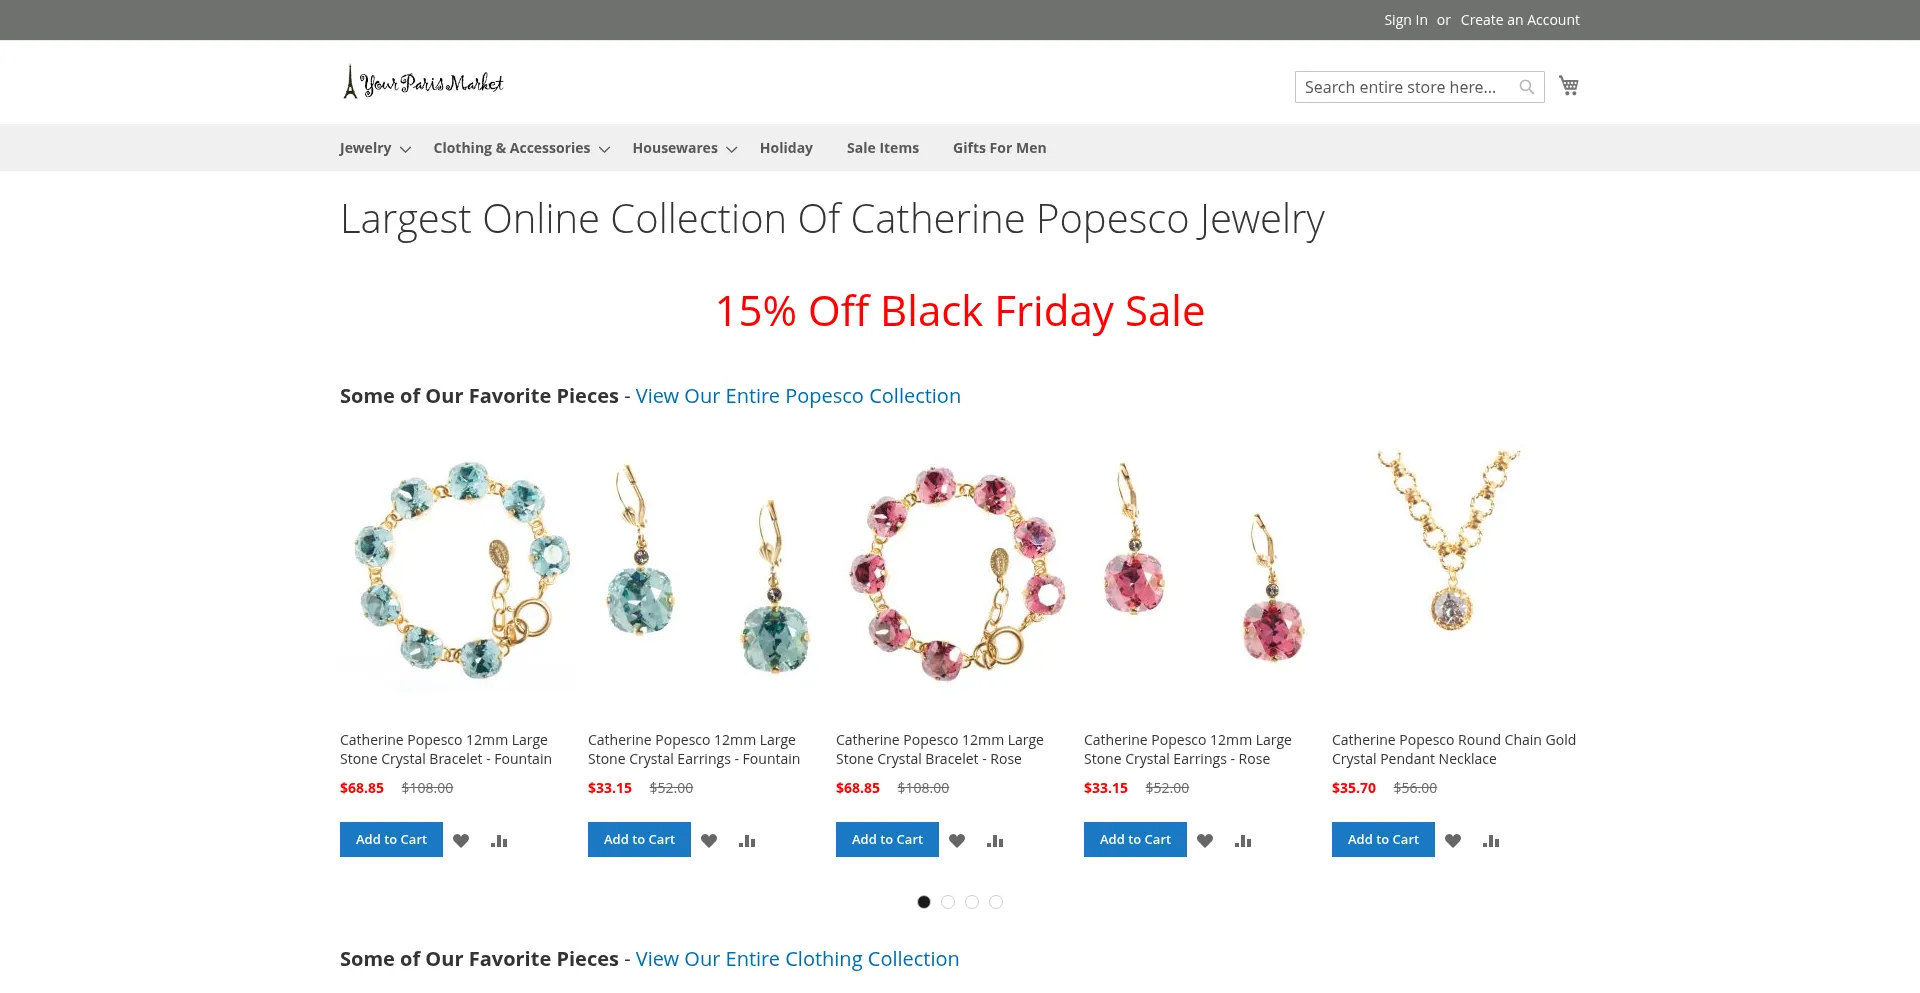This screenshot has height=993, width=1920.
Task: Click the Your Paris Market logo
Action: 423,83
